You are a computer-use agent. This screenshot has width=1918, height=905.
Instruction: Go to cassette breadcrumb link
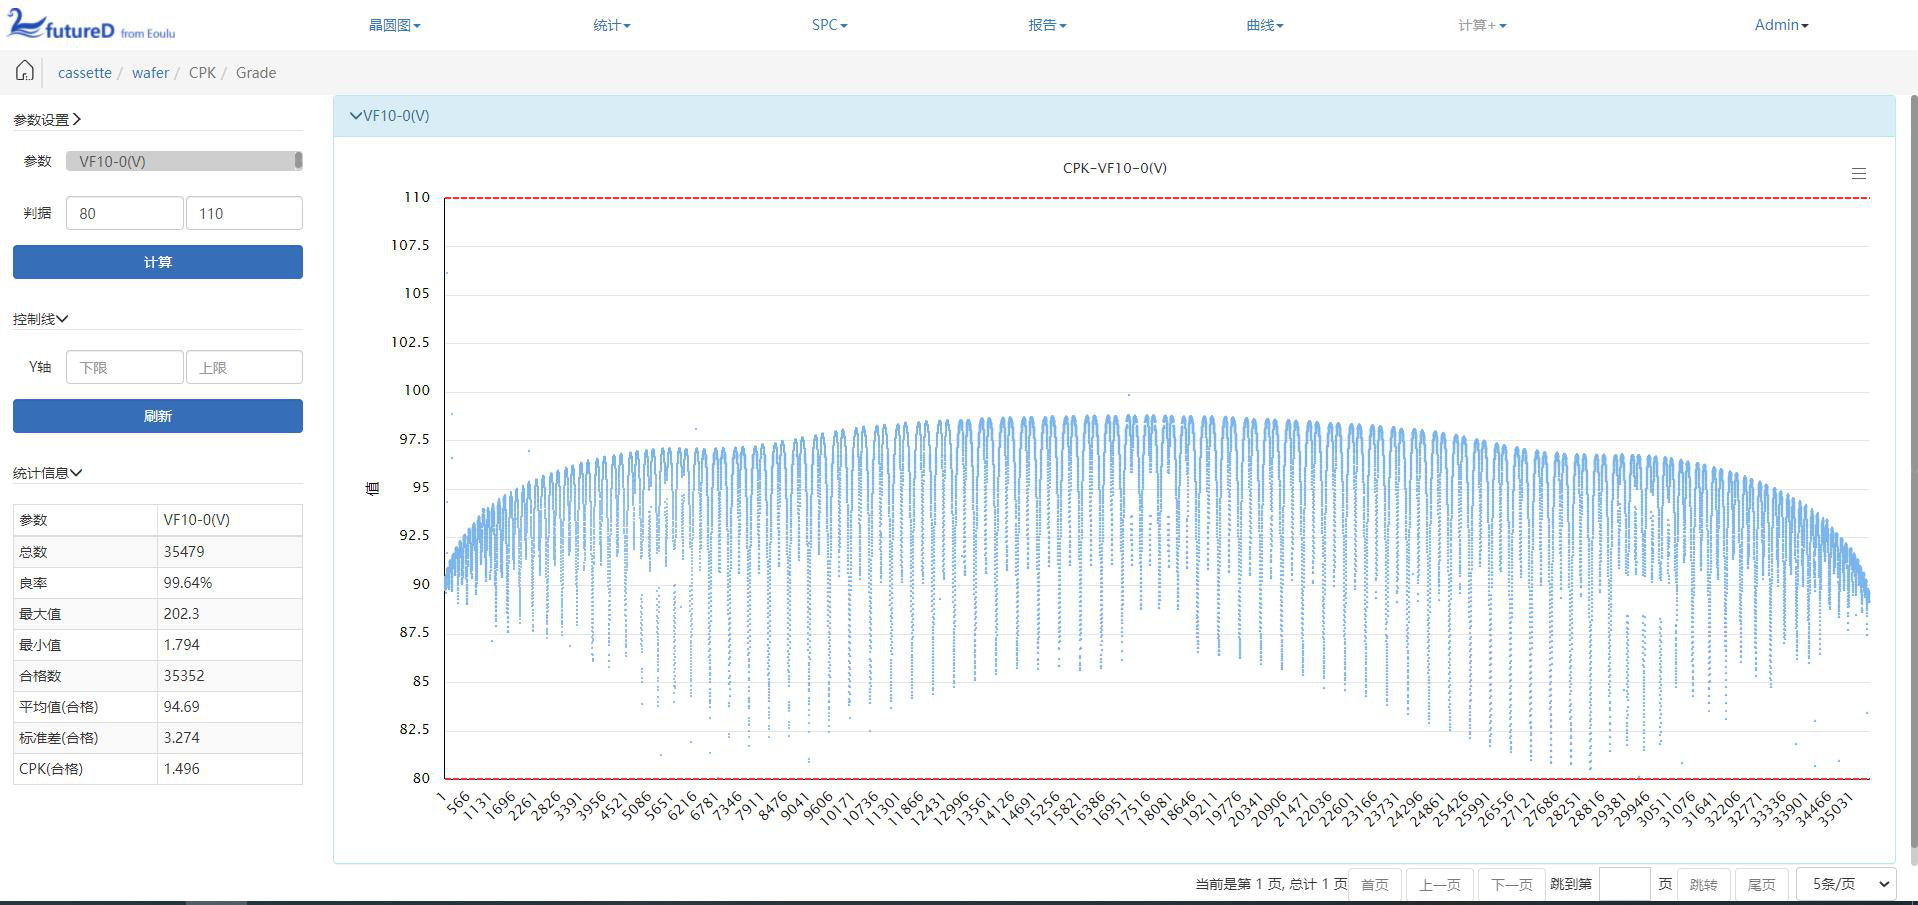click(85, 73)
